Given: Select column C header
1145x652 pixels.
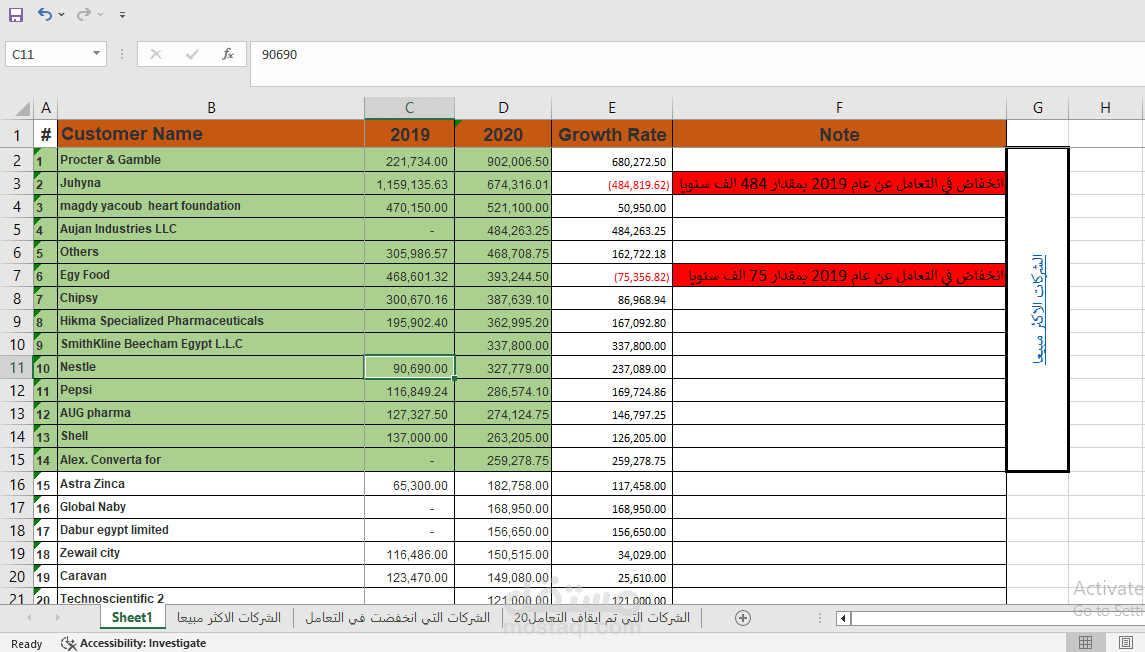Looking at the screenshot, I should point(410,108).
